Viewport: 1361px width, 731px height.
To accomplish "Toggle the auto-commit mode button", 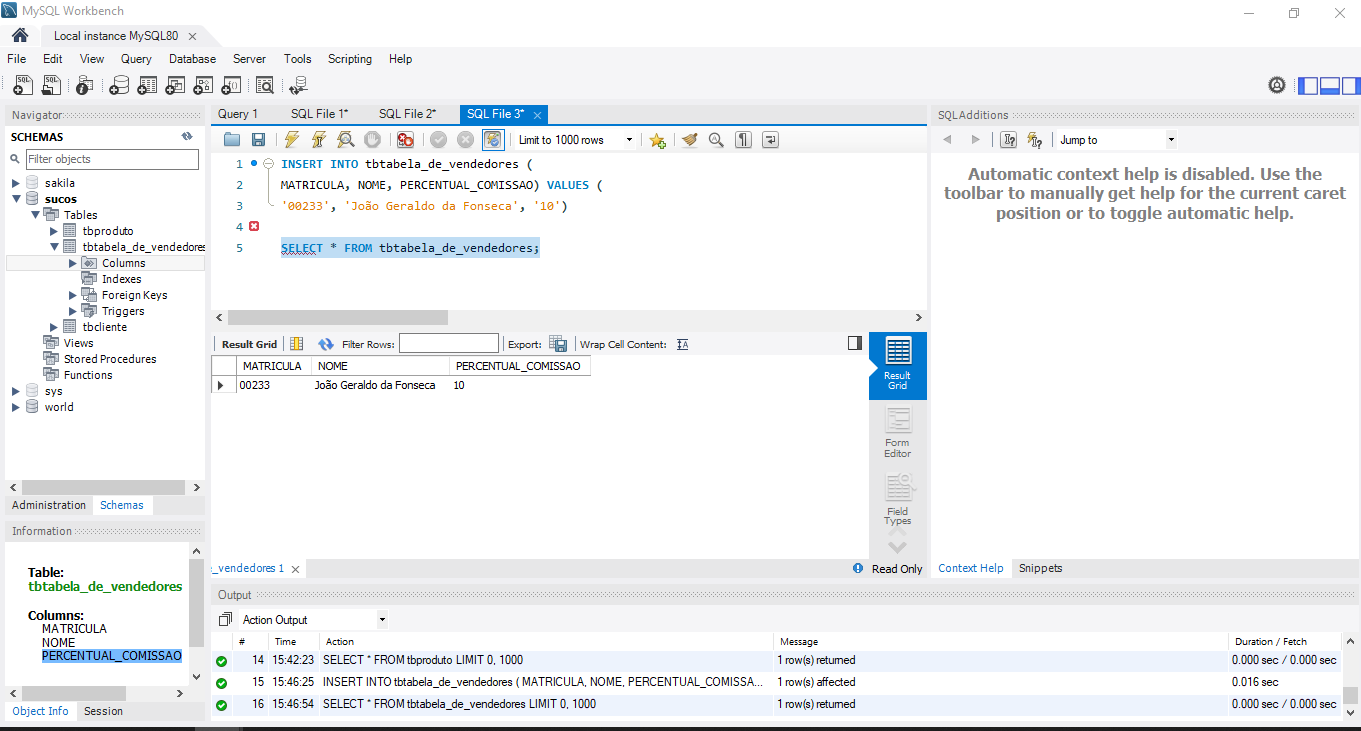I will coord(492,140).
